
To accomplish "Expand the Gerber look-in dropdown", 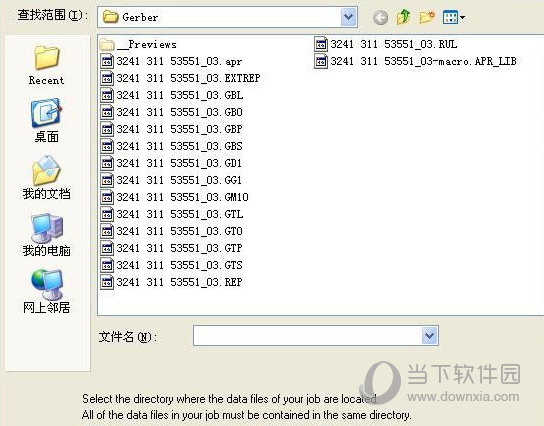I will coord(348,17).
